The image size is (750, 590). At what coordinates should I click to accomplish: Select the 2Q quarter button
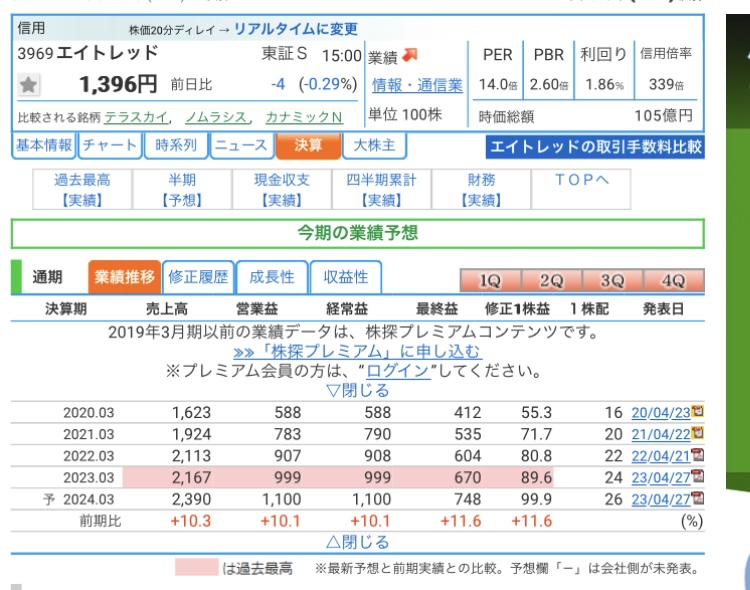[x=551, y=280]
